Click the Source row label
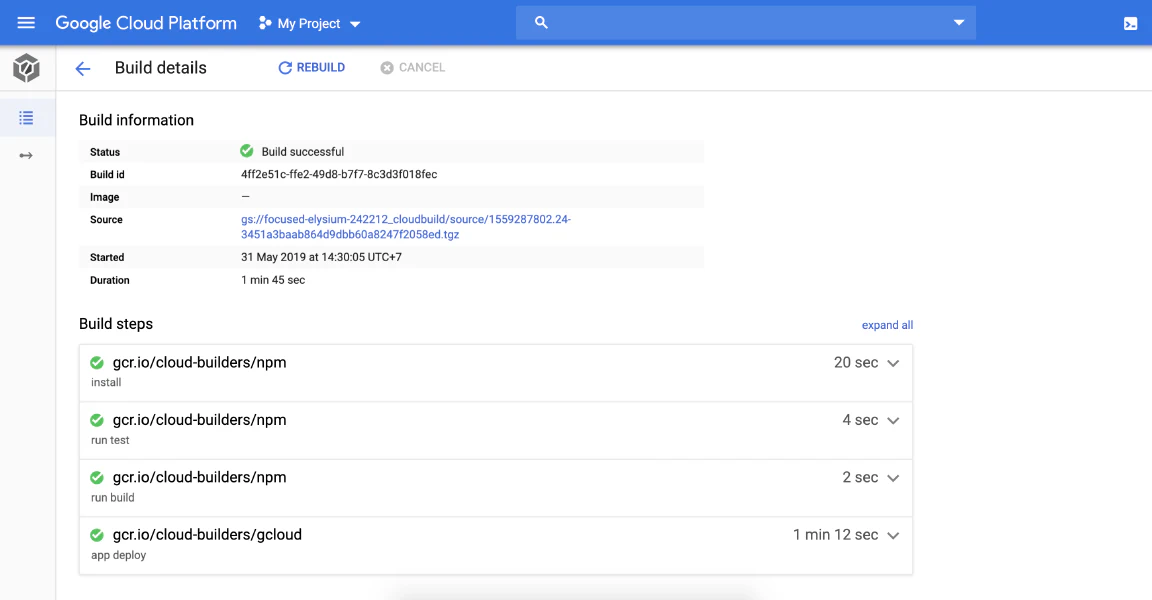The height and width of the screenshot is (600, 1152). pyautogui.click(x=107, y=220)
